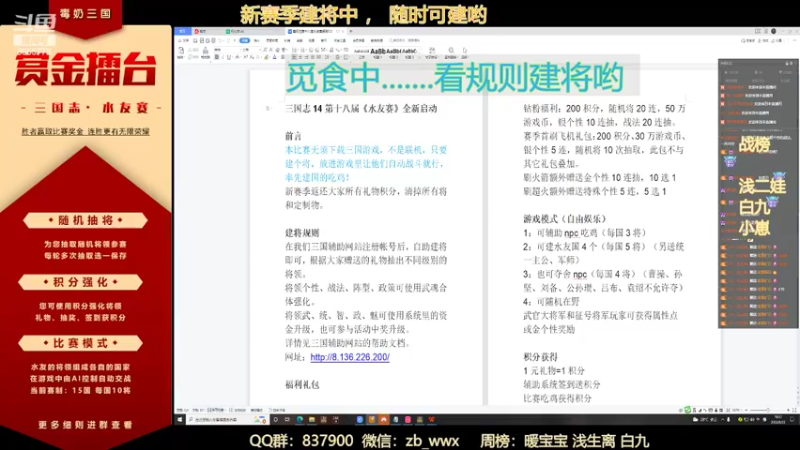Open the font name dropdown
The image size is (800, 450).
[227, 49]
